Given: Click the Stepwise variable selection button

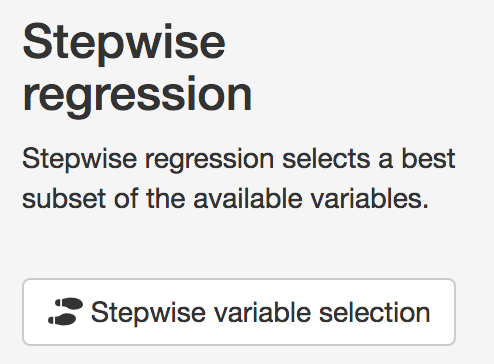Looking at the screenshot, I should (239, 312).
